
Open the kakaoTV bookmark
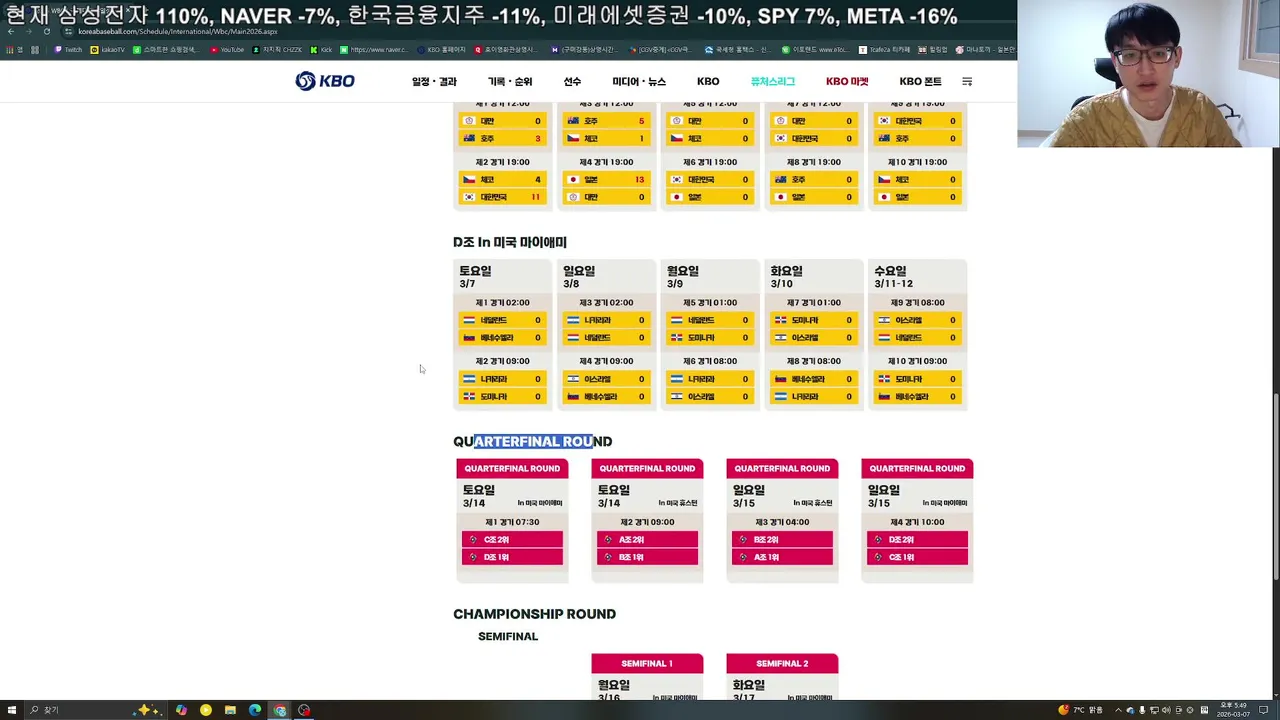(108, 49)
